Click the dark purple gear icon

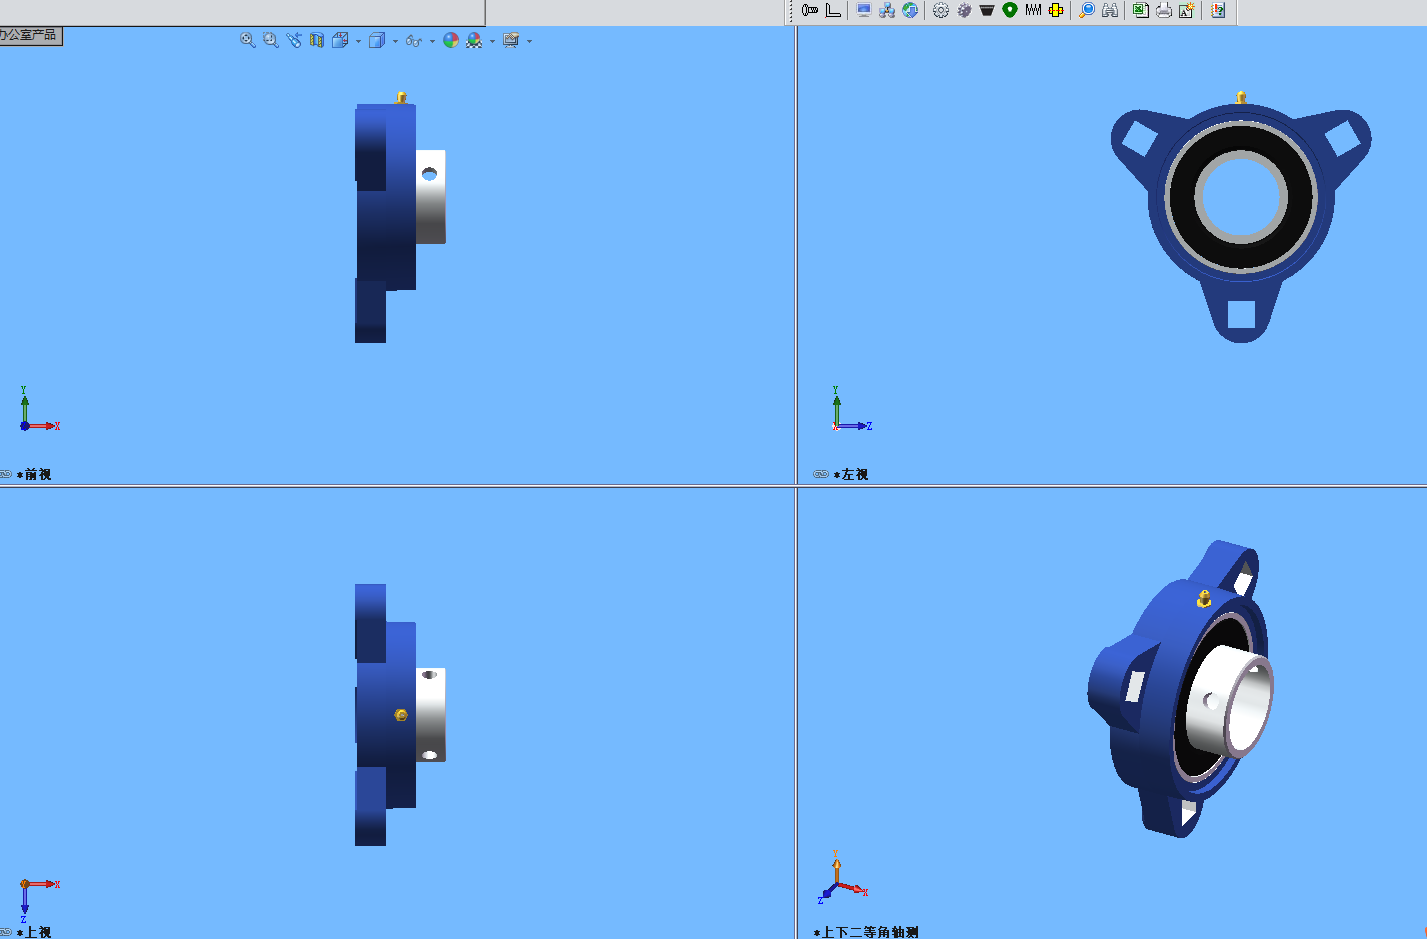click(x=964, y=10)
